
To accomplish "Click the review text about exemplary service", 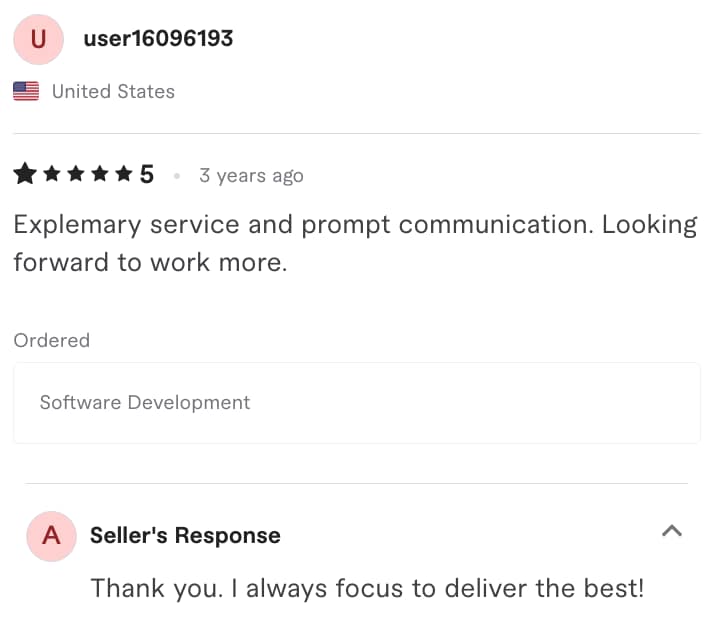I will 355,243.
